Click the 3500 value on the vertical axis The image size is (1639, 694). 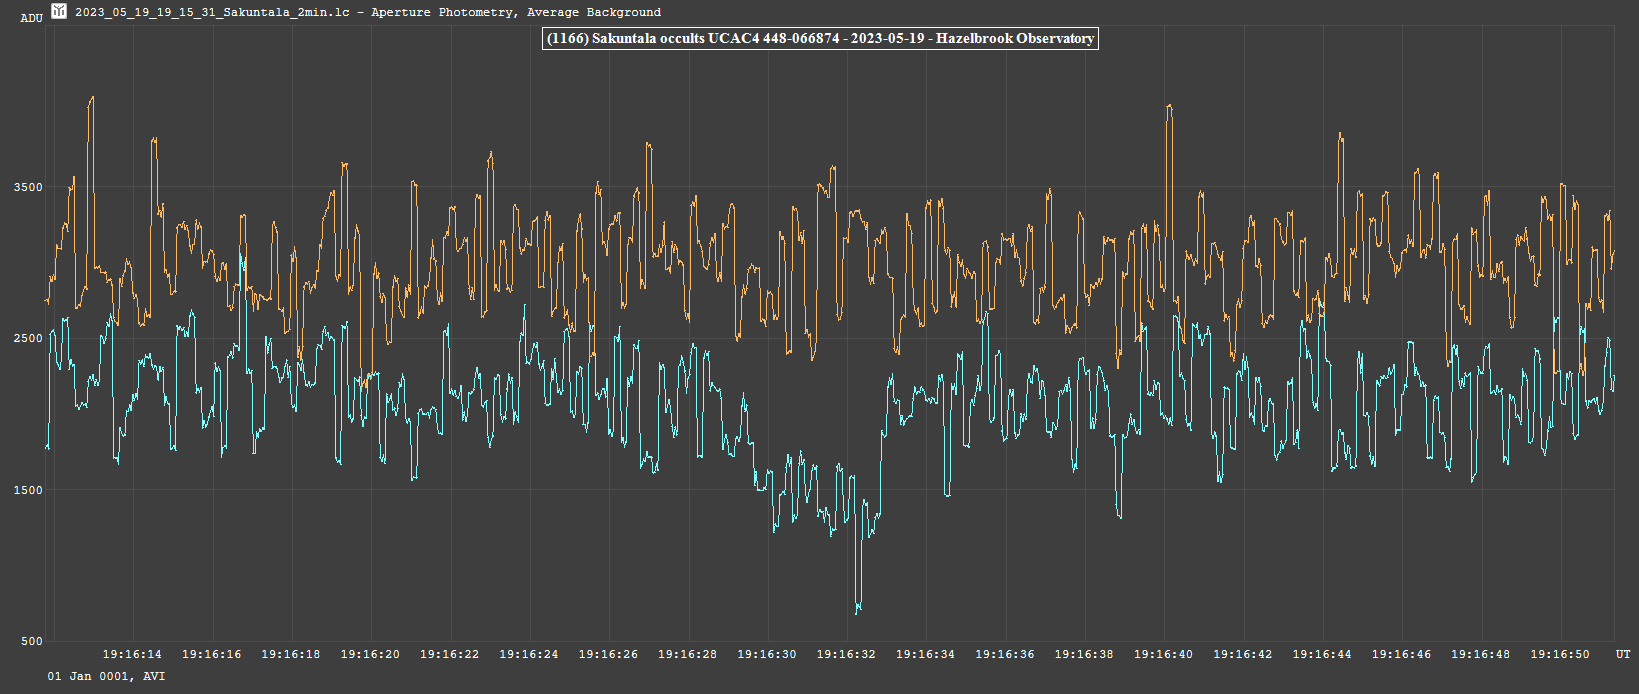[x=29, y=187]
